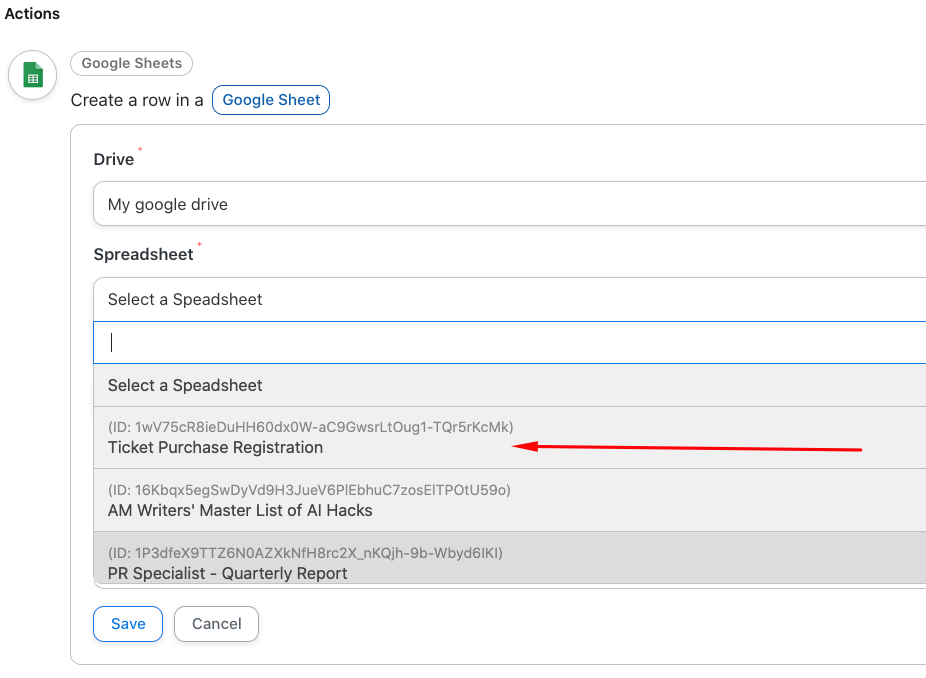The width and height of the screenshot is (926, 678).
Task: Pick AM Writers' Master List of AI Hacks
Action: [240, 510]
